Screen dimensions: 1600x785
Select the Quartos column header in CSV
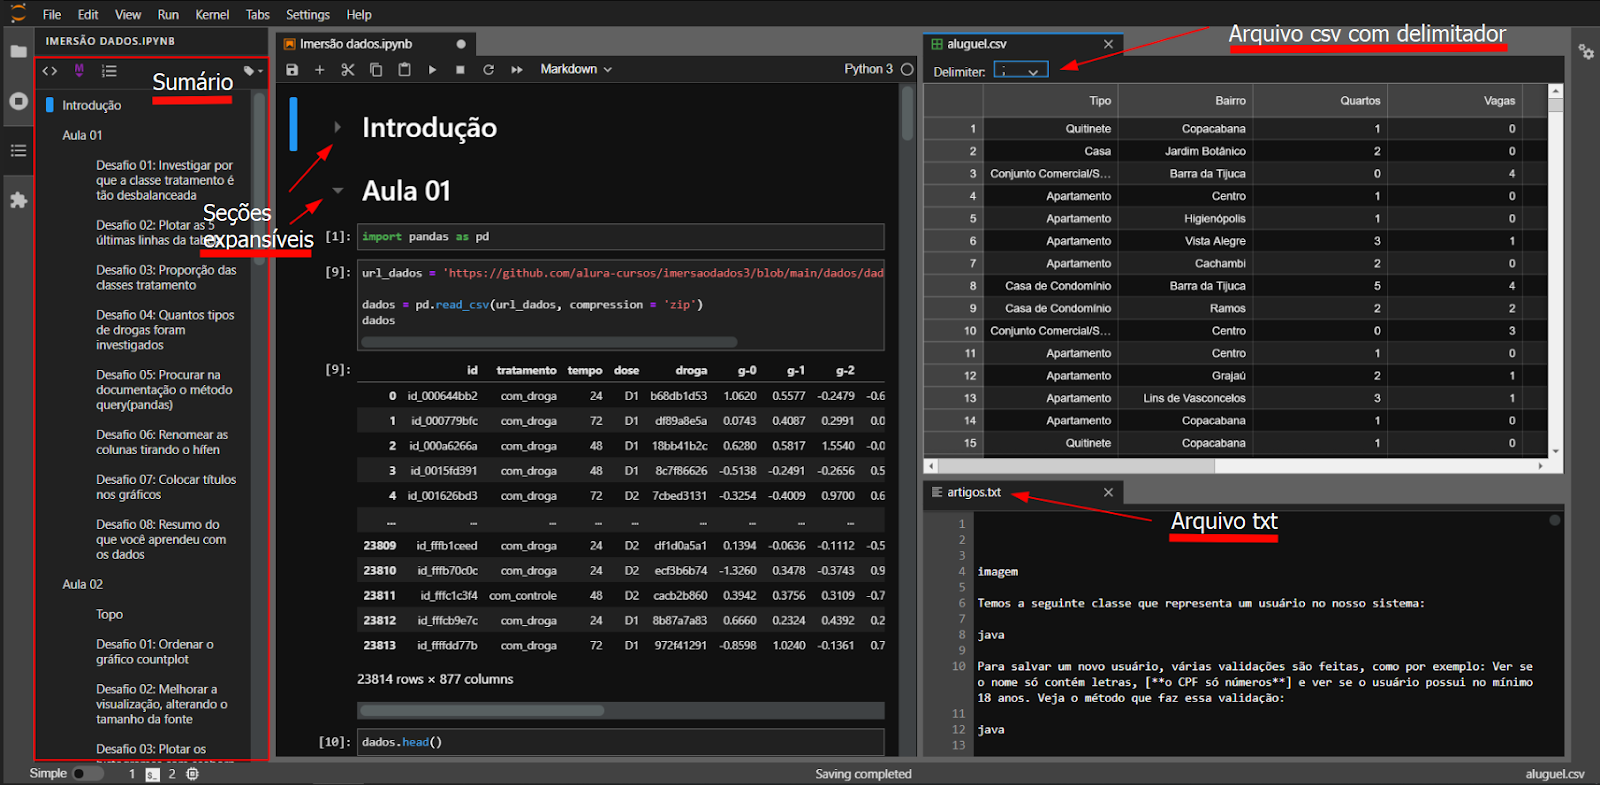point(1319,101)
